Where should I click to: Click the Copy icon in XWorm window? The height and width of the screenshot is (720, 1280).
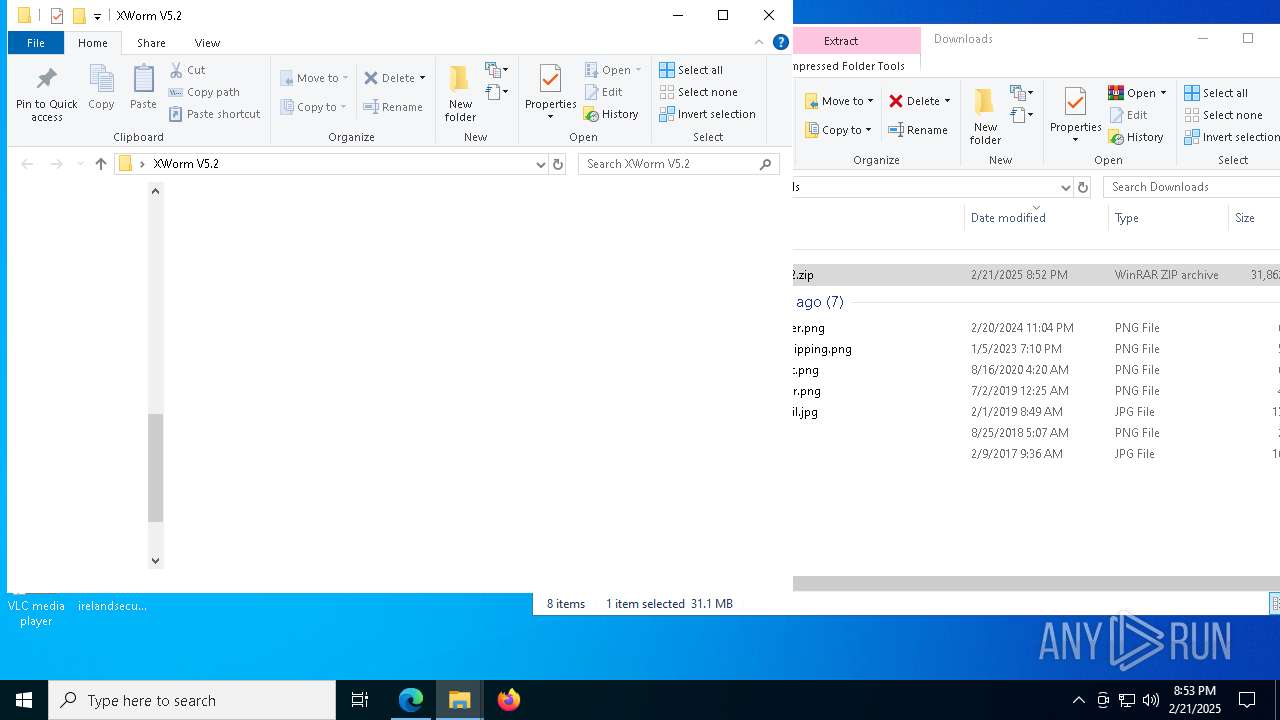tap(101, 87)
